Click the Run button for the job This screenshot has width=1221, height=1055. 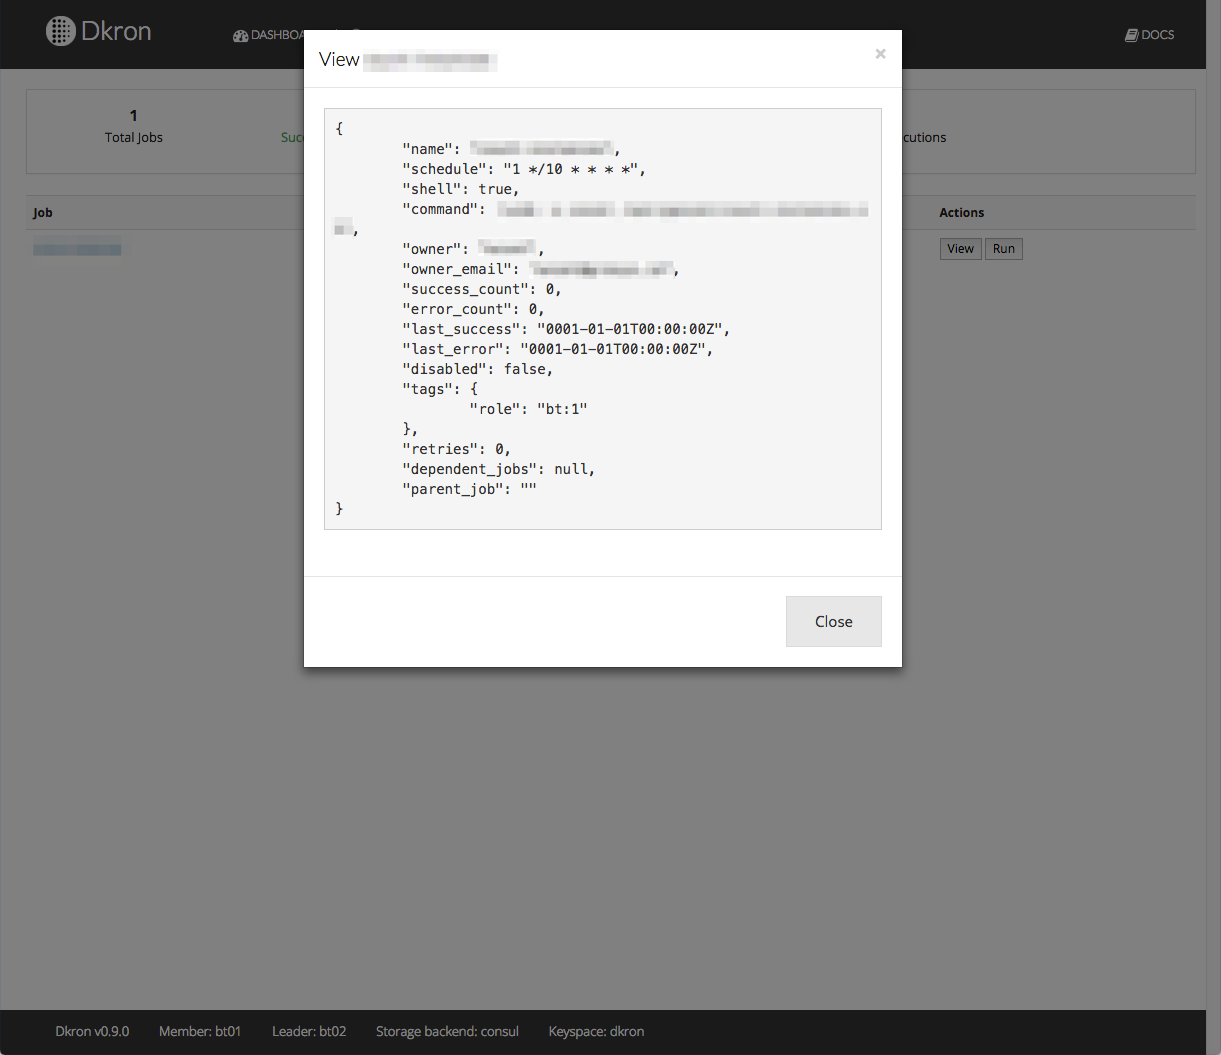[x=1004, y=249]
